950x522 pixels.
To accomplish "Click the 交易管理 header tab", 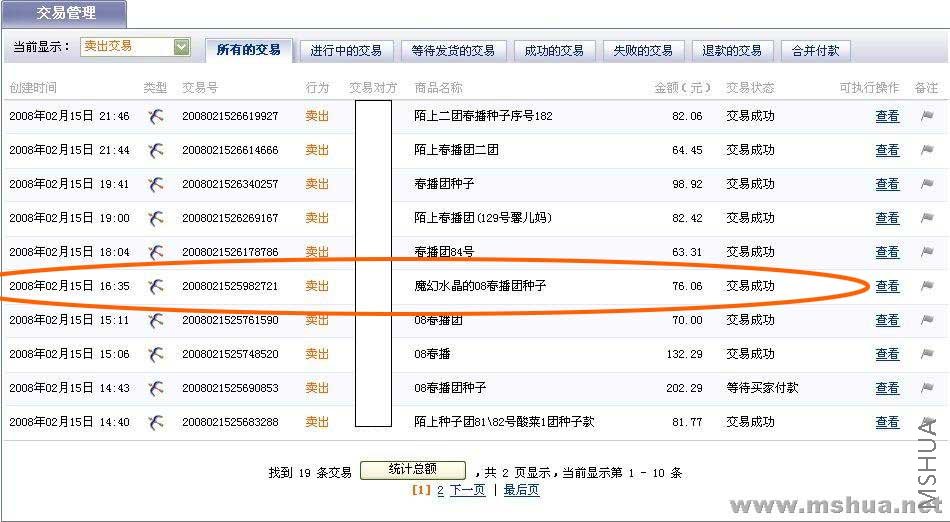I will click(x=66, y=14).
